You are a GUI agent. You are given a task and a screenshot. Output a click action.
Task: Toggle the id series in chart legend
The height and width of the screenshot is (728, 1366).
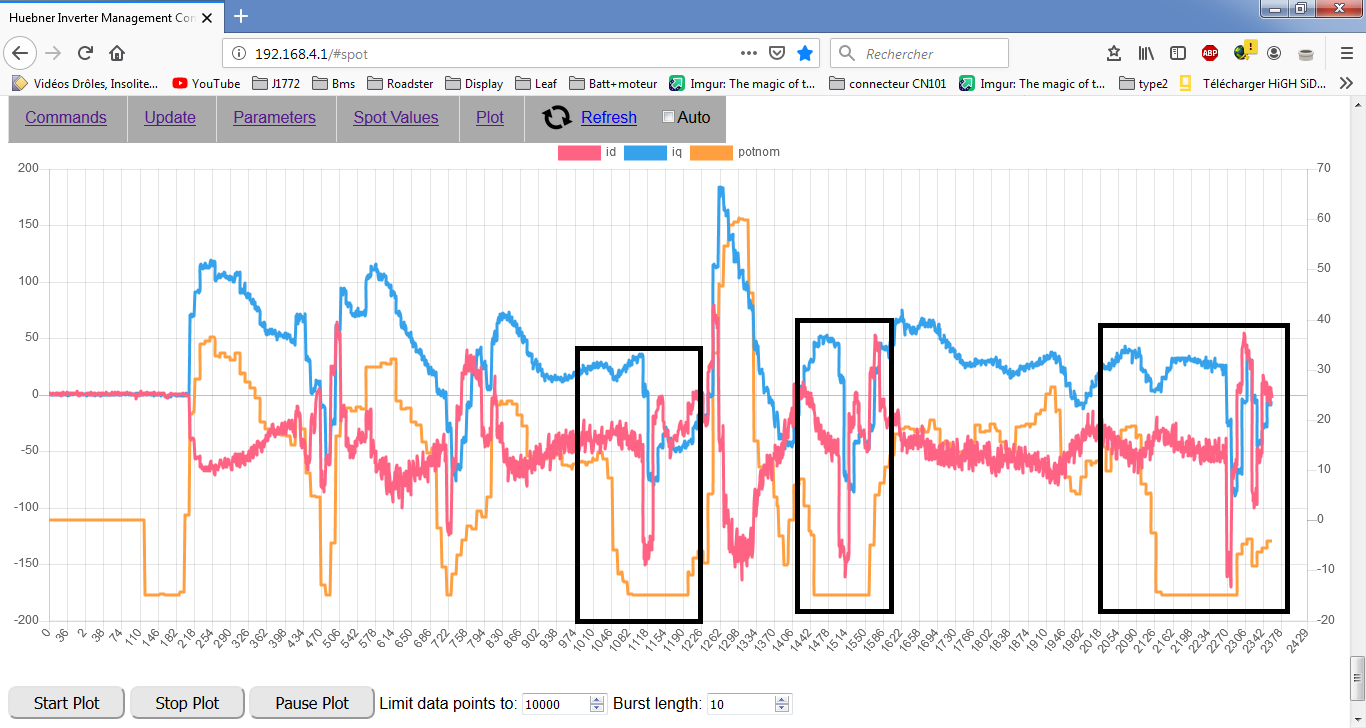coord(579,153)
